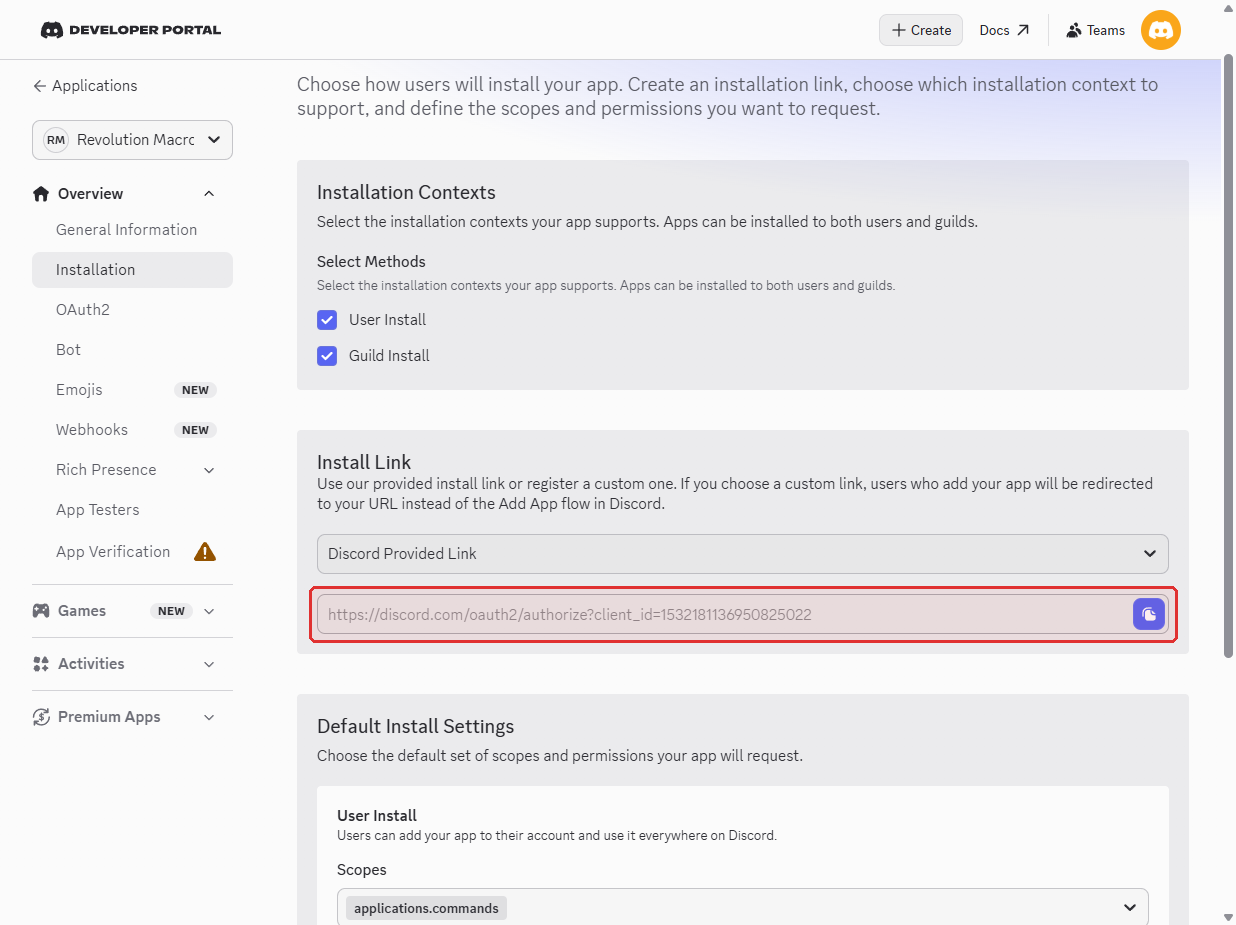Uncheck the Guild Install checkbox

(327, 356)
